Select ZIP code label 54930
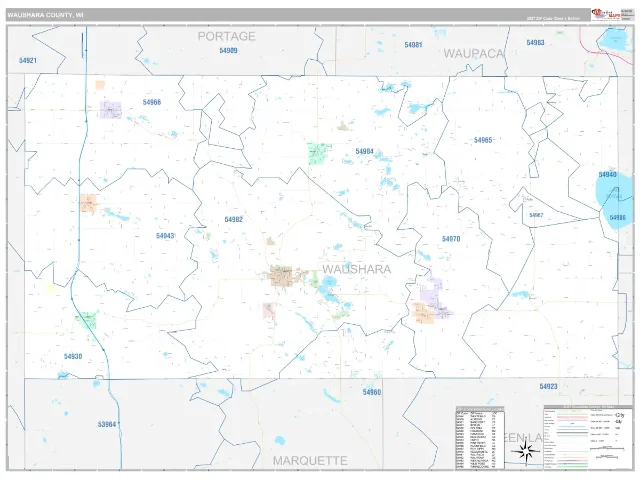640x480 pixels. [x=73, y=357]
